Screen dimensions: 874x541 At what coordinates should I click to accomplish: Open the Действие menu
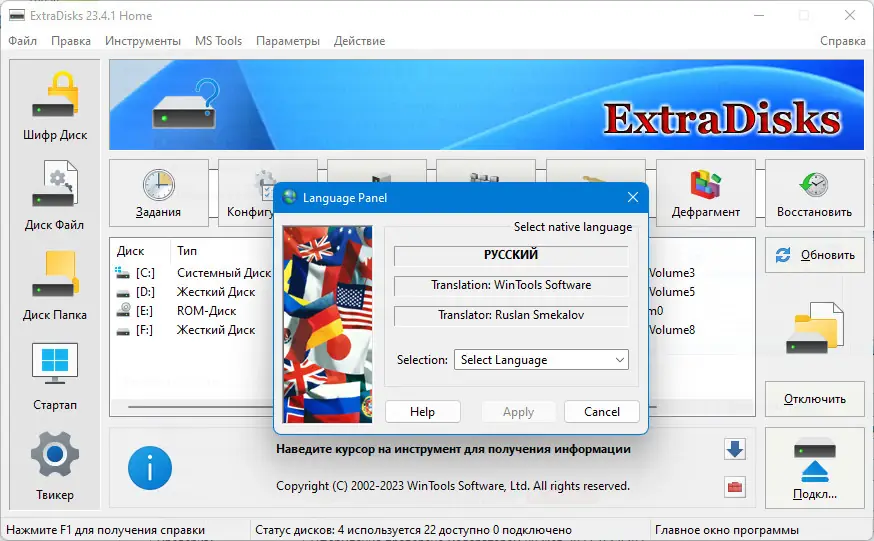click(x=360, y=41)
